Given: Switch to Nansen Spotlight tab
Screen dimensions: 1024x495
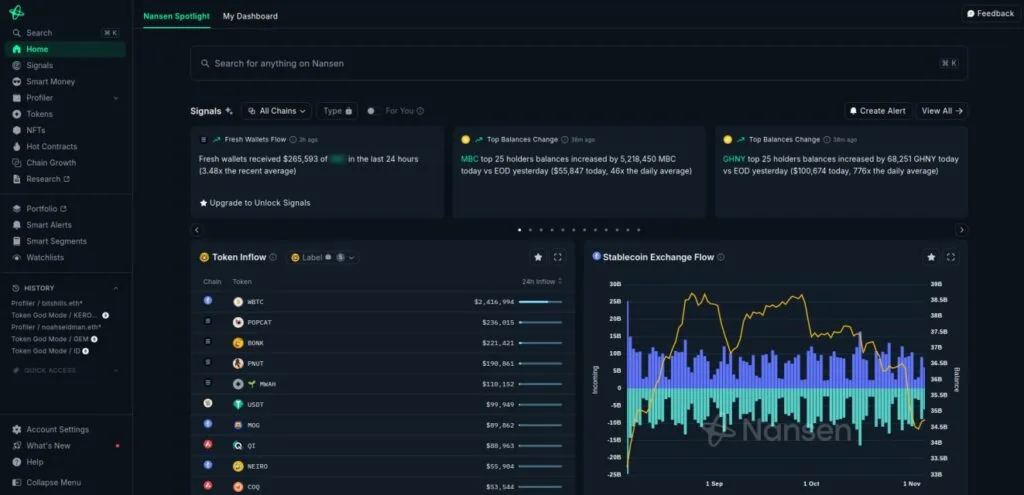Looking at the screenshot, I should (x=176, y=16).
